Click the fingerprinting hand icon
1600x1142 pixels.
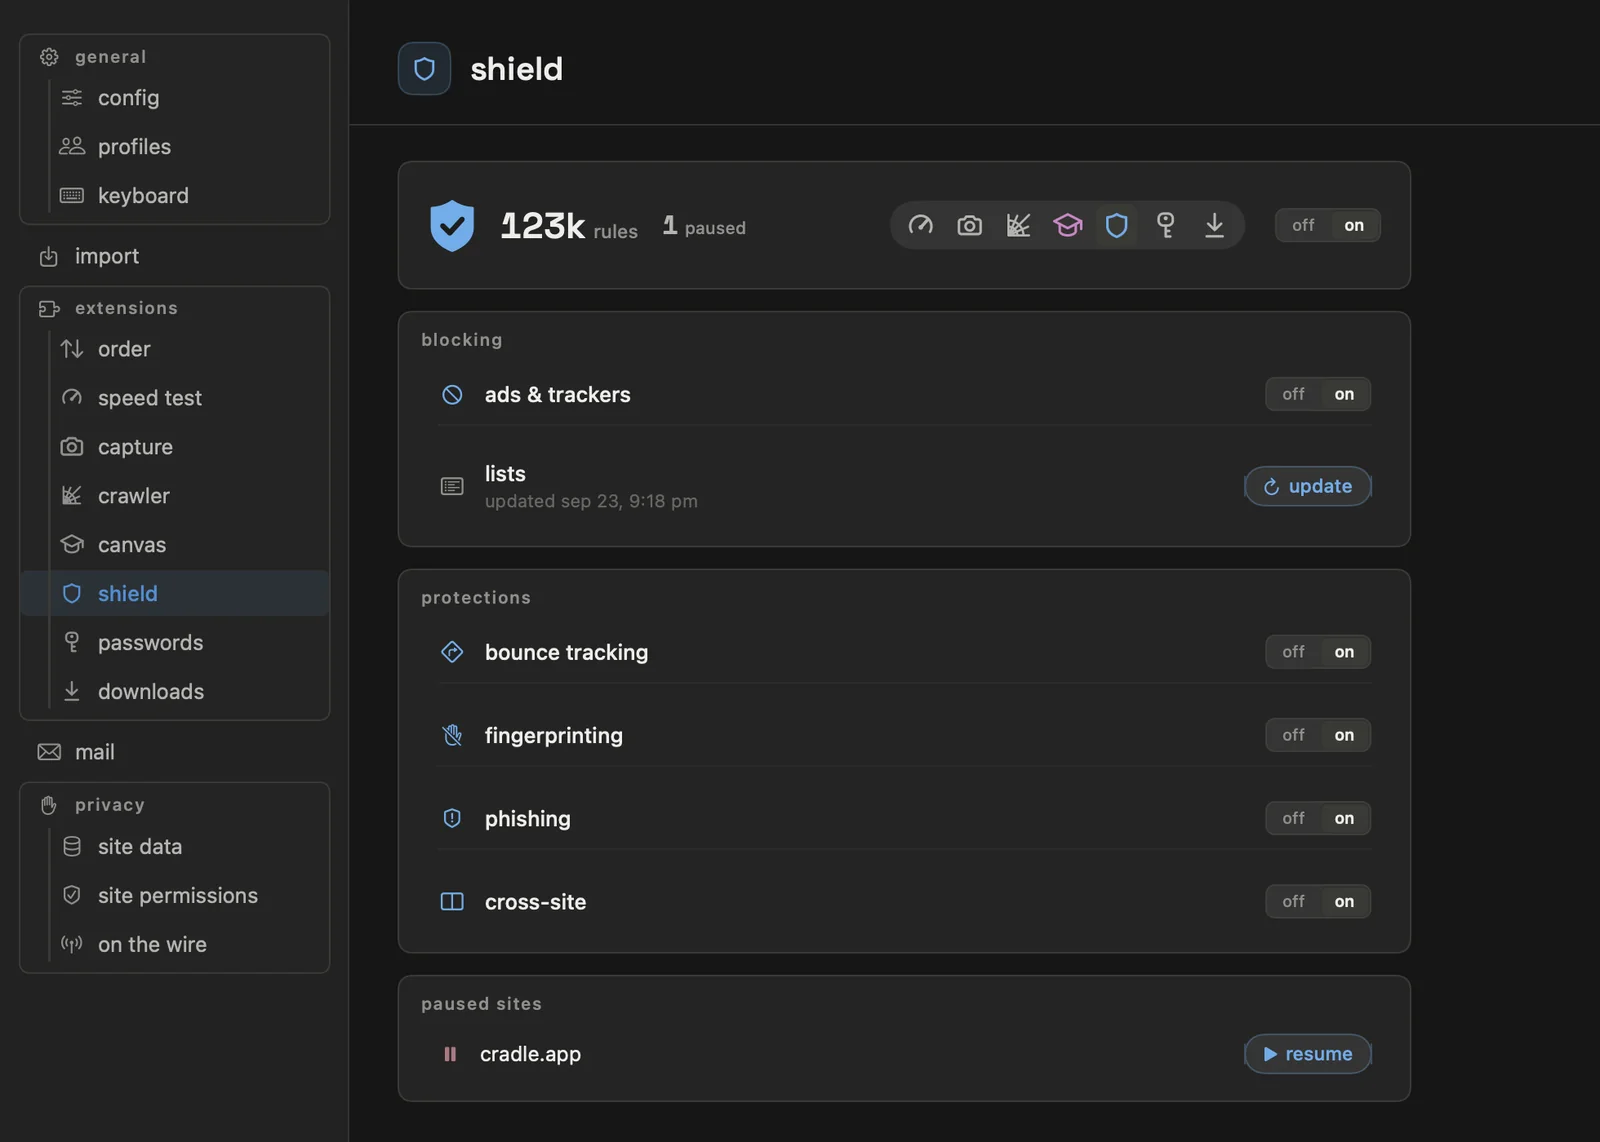[452, 735]
